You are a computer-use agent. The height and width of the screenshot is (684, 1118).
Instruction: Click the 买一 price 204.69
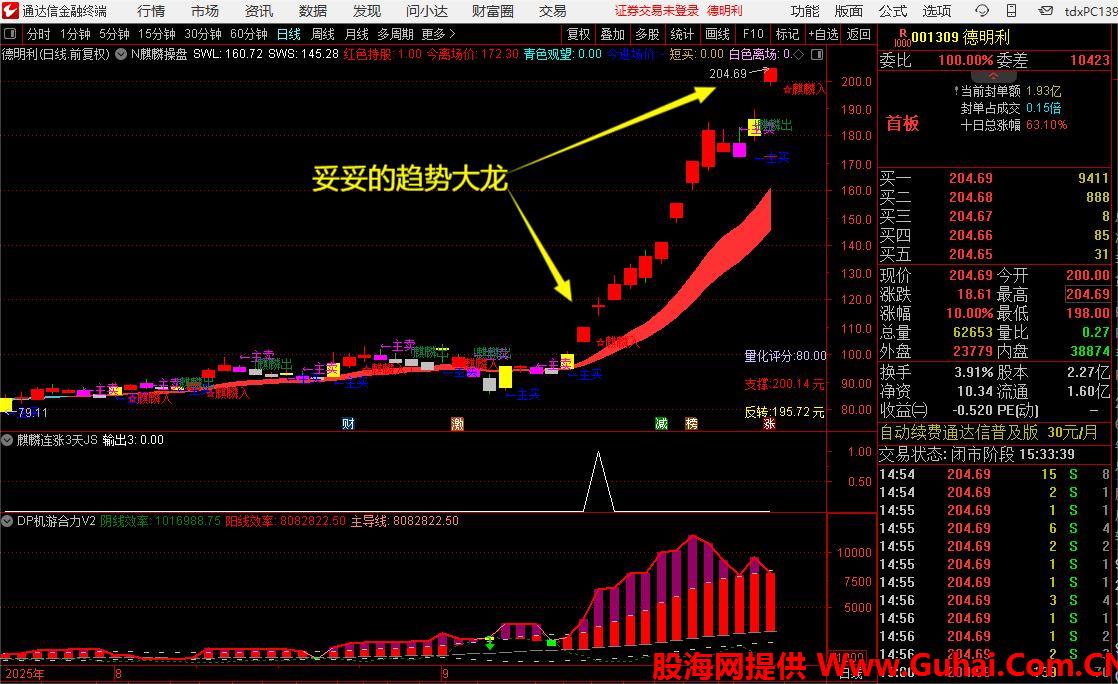coord(970,178)
